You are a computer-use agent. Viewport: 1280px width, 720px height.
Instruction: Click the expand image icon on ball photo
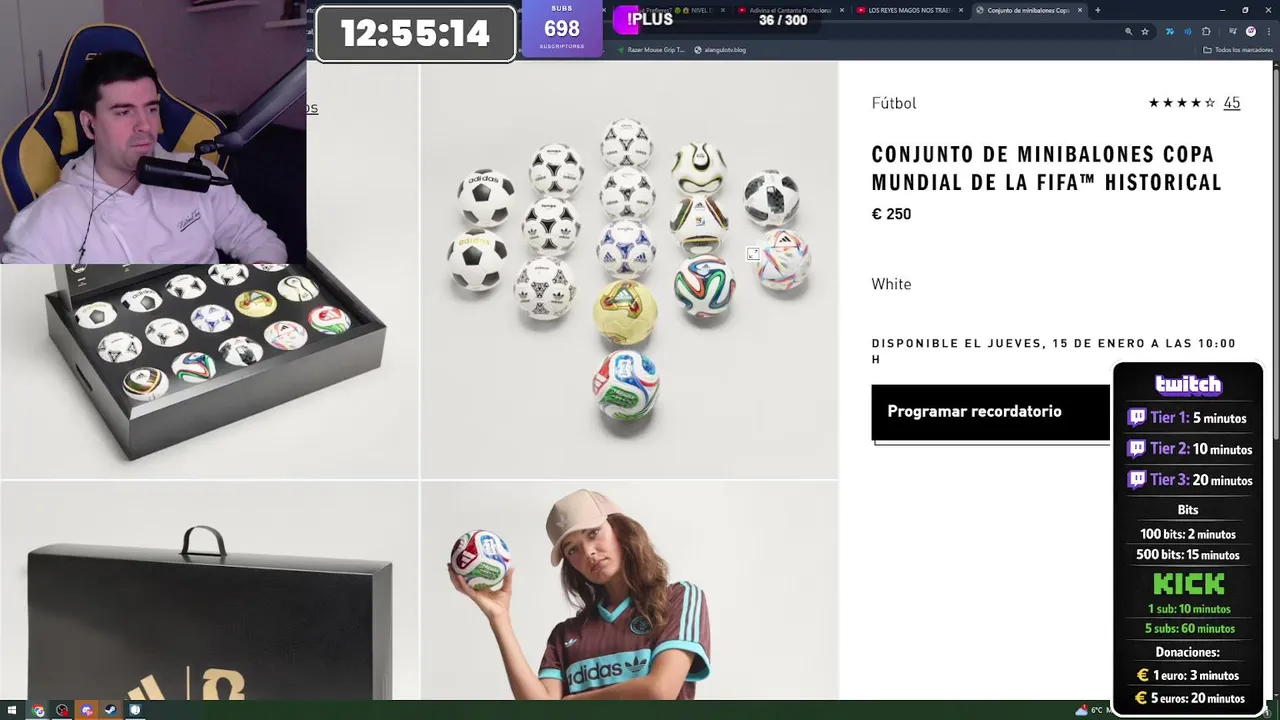click(753, 254)
